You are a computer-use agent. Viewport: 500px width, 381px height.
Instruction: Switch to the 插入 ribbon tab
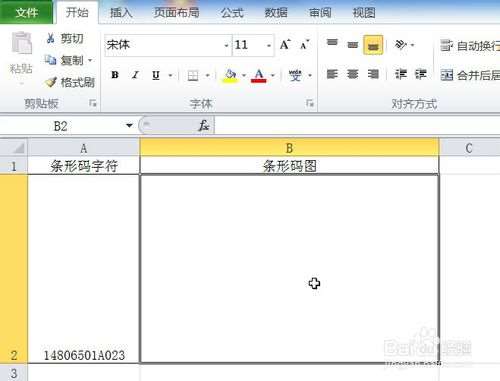(x=121, y=13)
